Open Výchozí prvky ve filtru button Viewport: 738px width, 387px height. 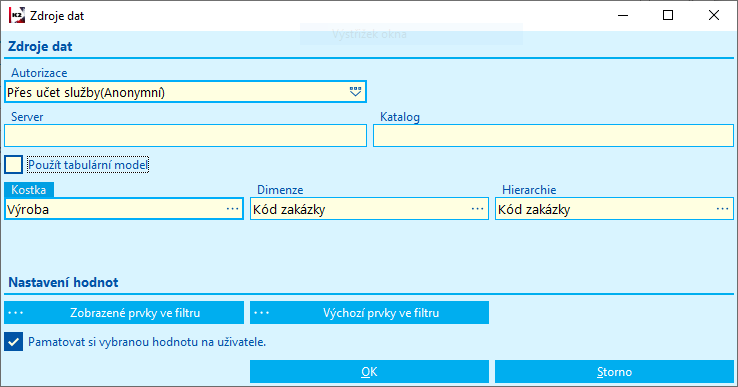click(x=369, y=313)
